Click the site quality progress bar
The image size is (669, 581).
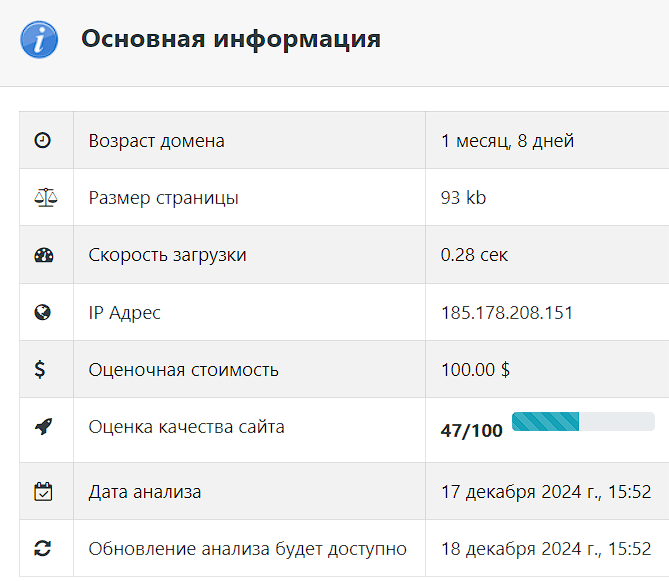(583, 421)
